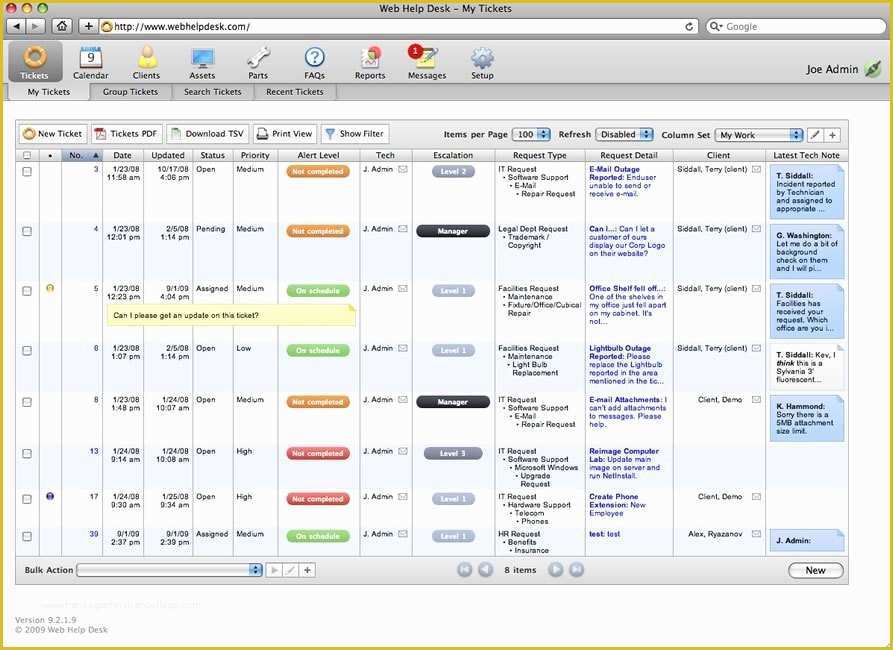Switch to Group Tickets tab
The width and height of the screenshot is (893, 650).
pos(130,92)
